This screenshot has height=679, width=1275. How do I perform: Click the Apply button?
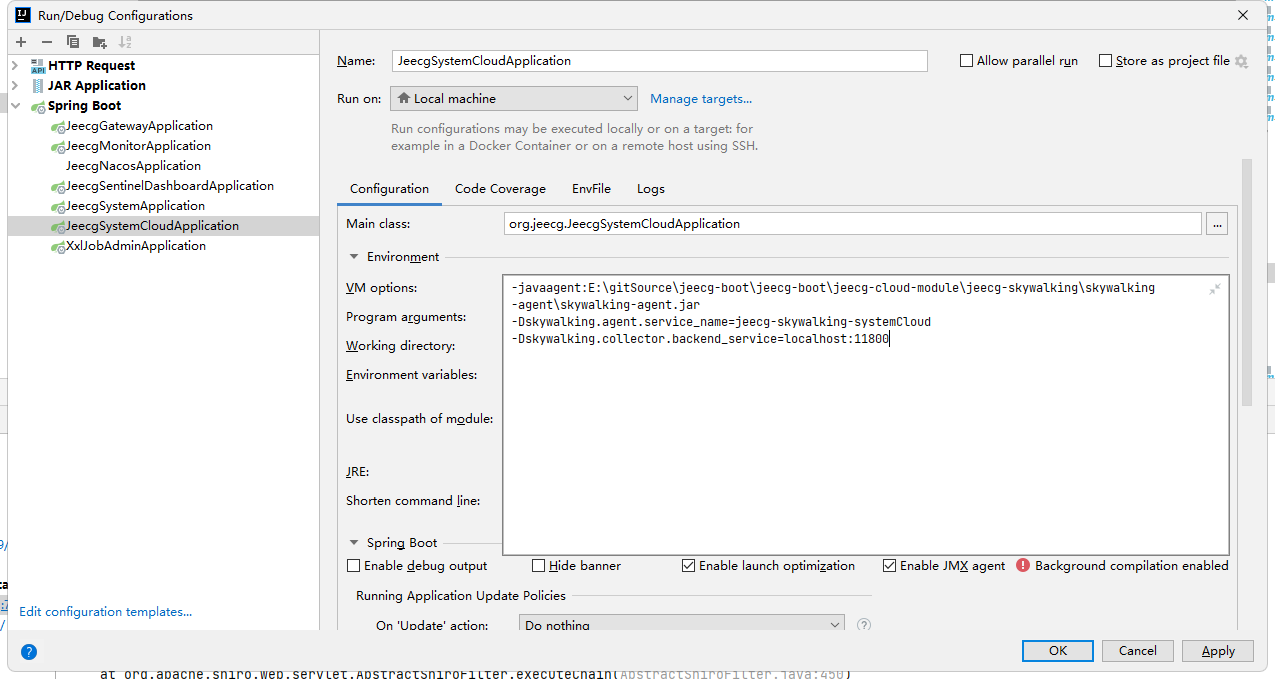tap(1218, 651)
